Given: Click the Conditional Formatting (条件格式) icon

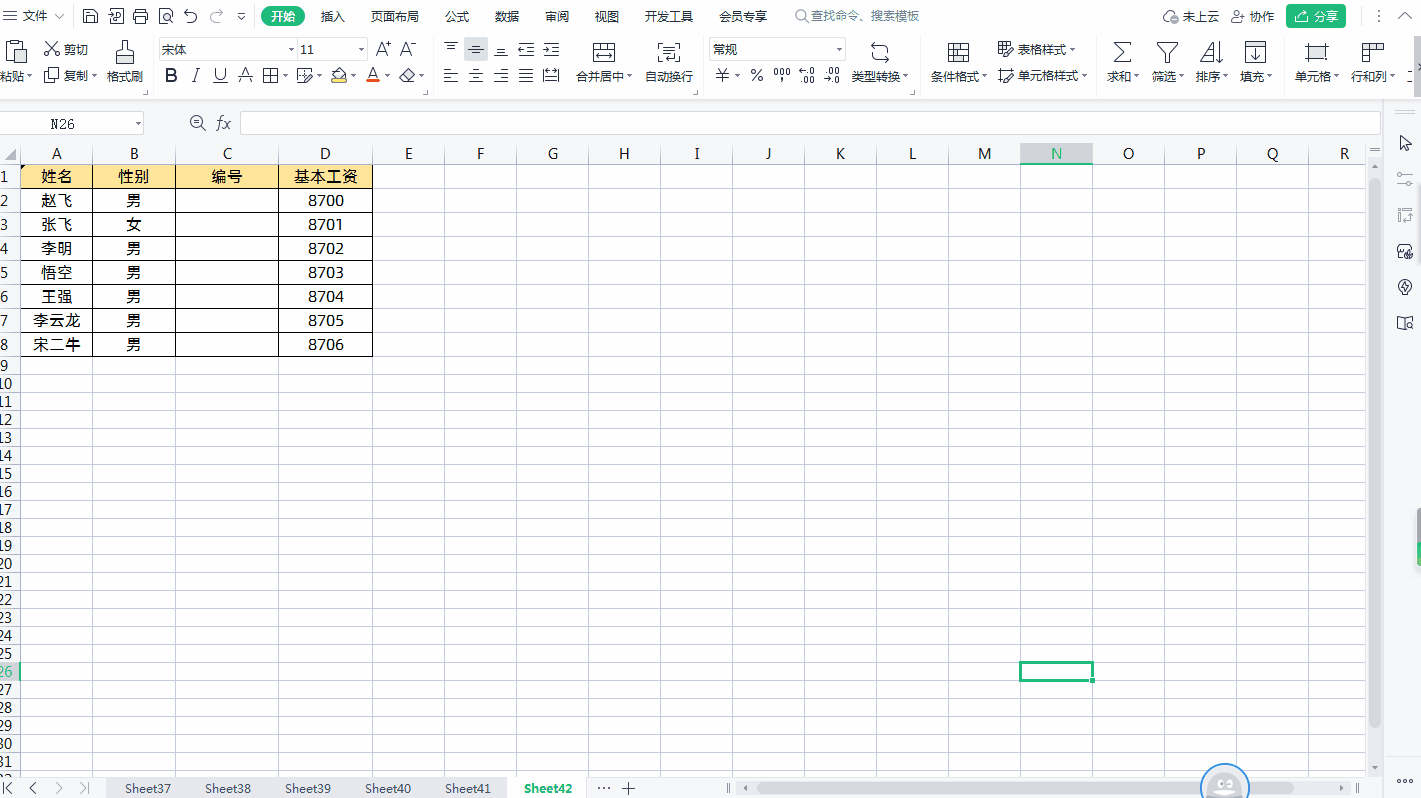Looking at the screenshot, I should pyautogui.click(x=958, y=52).
